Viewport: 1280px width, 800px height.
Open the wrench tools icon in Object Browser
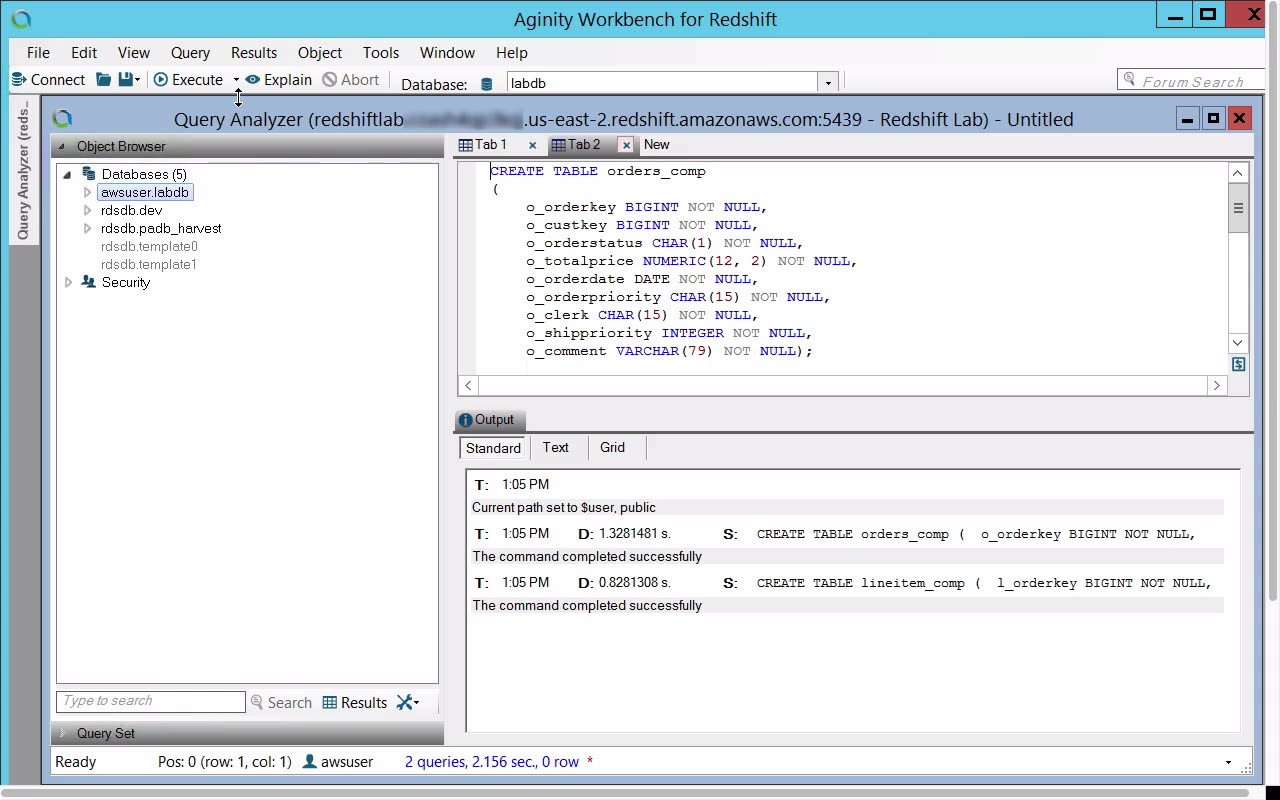click(405, 703)
